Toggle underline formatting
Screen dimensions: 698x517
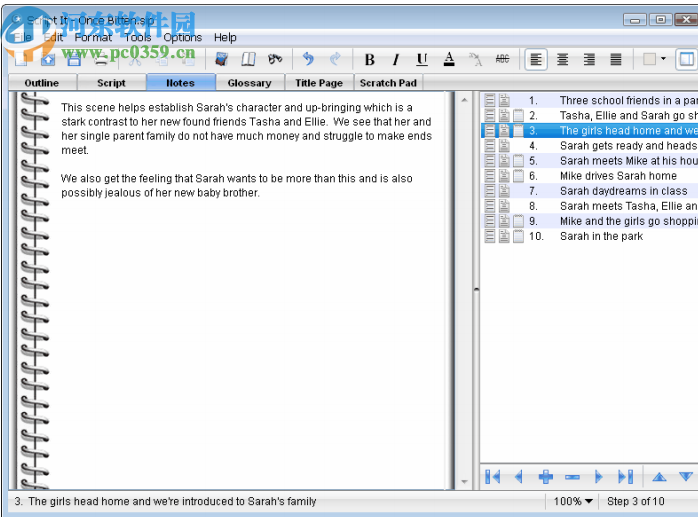422,60
